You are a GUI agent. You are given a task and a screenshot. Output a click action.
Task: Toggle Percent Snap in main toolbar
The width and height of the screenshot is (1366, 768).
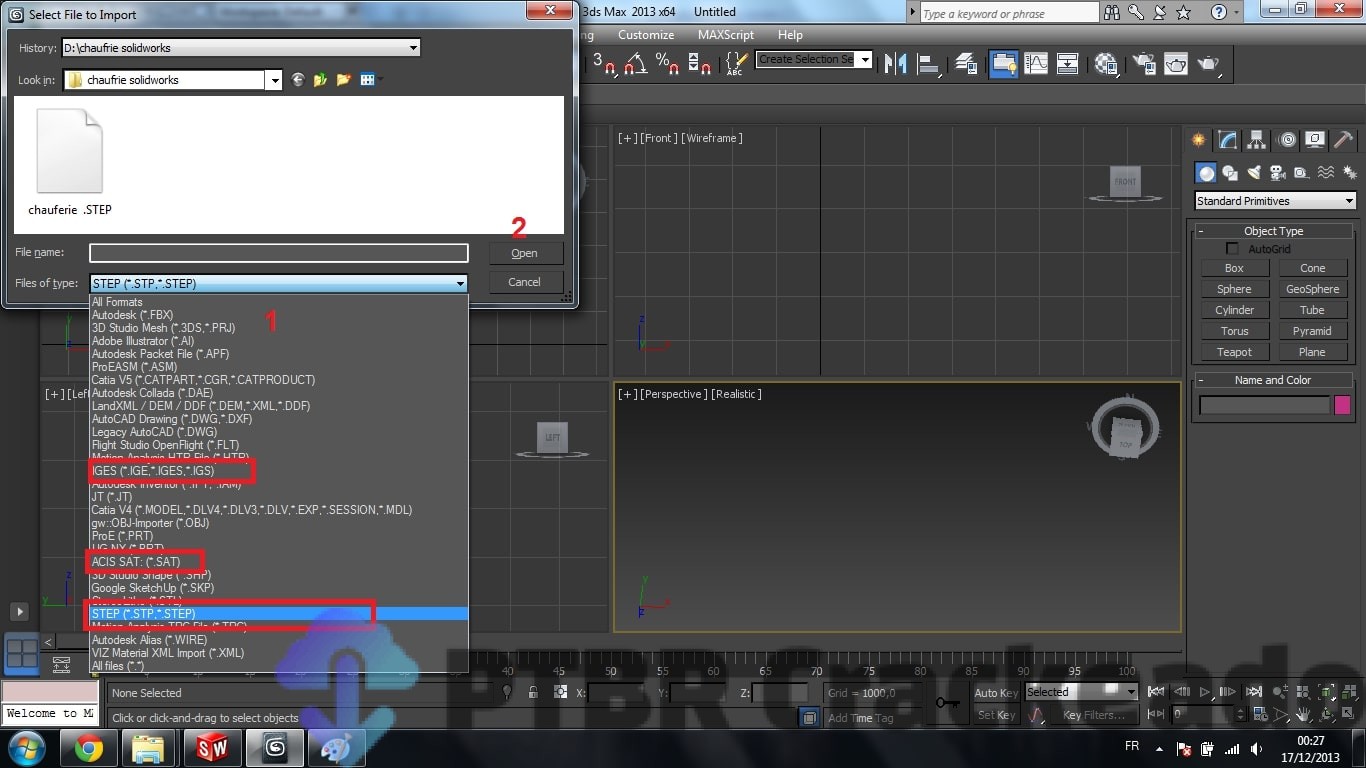click(667, 63)
